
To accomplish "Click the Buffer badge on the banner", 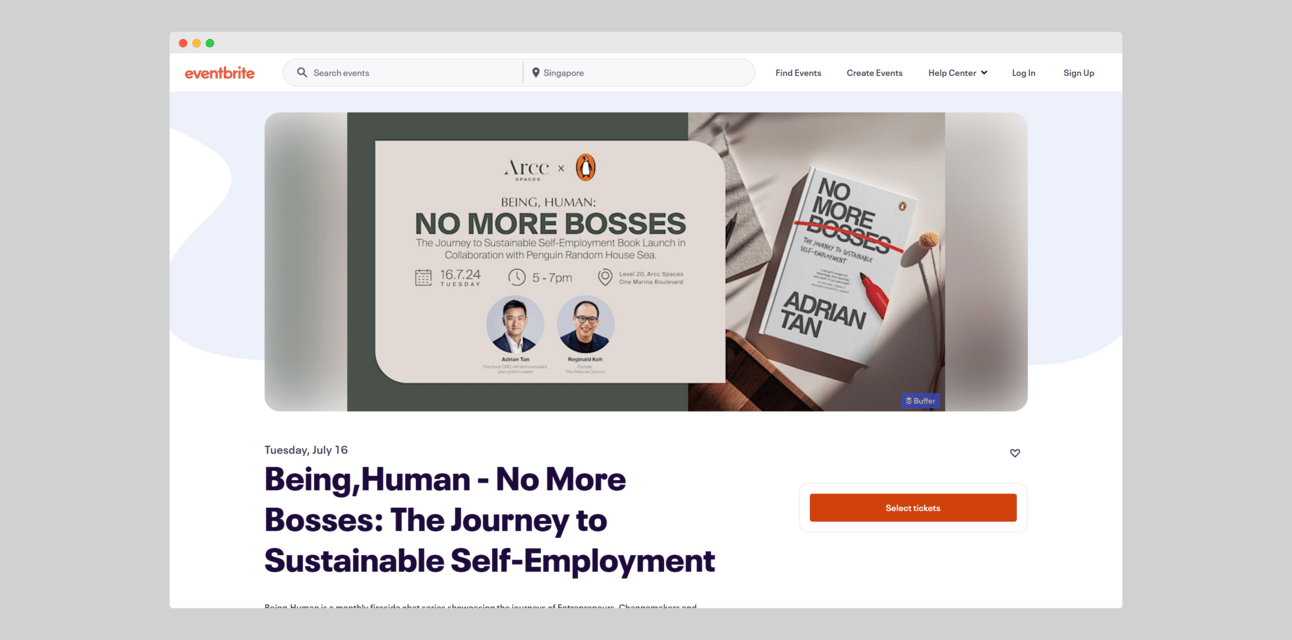I will pos(920,401).
